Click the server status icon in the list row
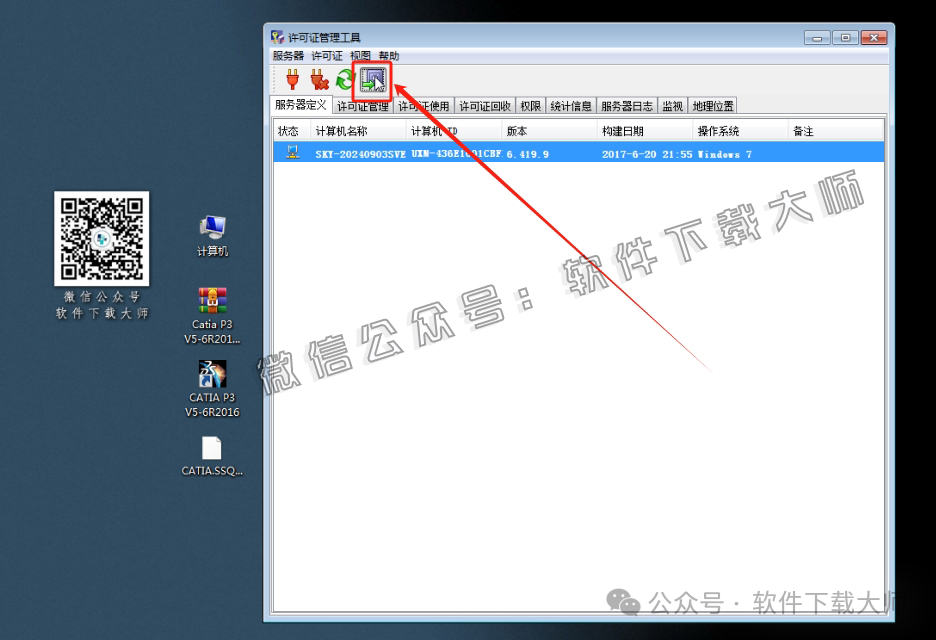The height and width of the screenshot is (640, 936). point(292,152)
